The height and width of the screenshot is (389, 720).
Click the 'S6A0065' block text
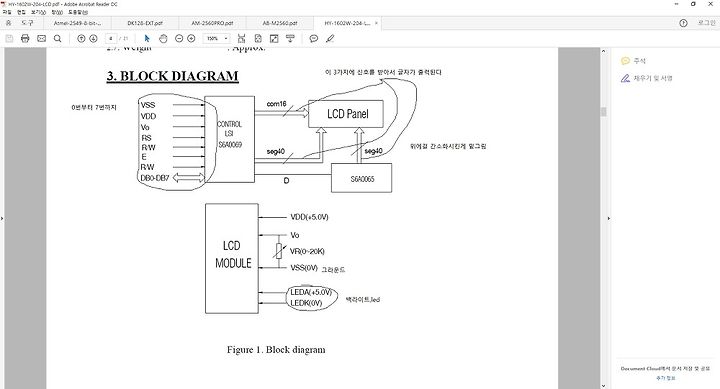coord(362,179)
